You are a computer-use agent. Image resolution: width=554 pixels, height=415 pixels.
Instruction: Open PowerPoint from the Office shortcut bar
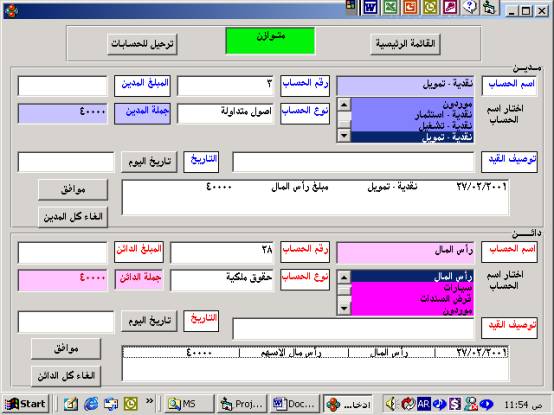410,7
